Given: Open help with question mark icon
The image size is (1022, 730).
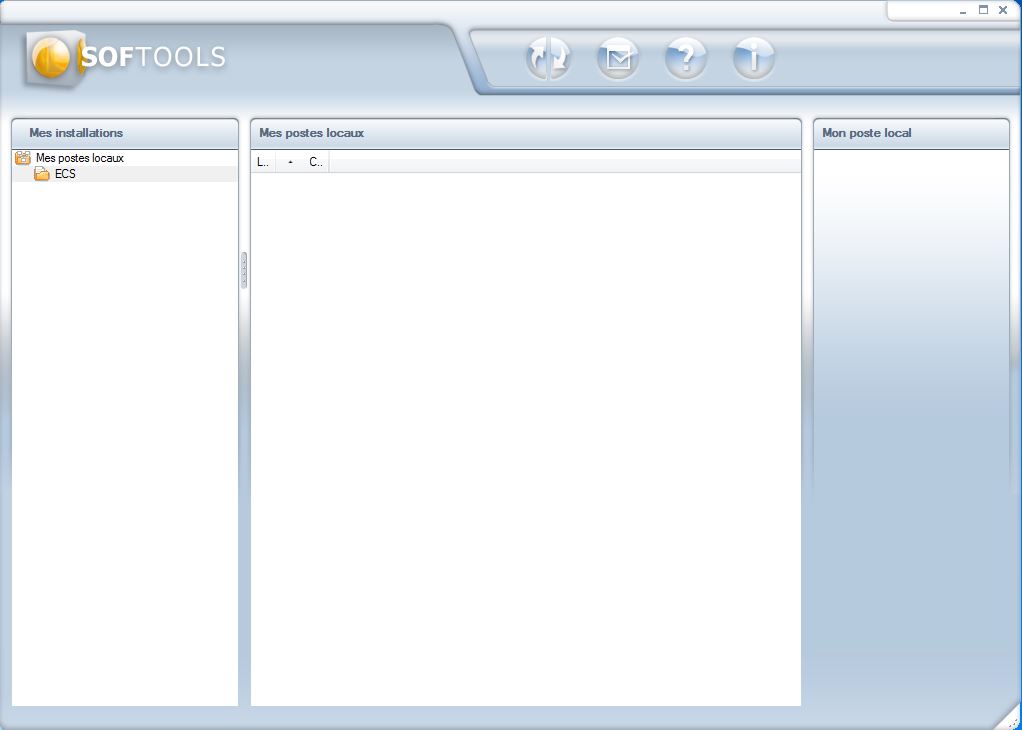Looking at the screenshot, I should tap(686, 59).
